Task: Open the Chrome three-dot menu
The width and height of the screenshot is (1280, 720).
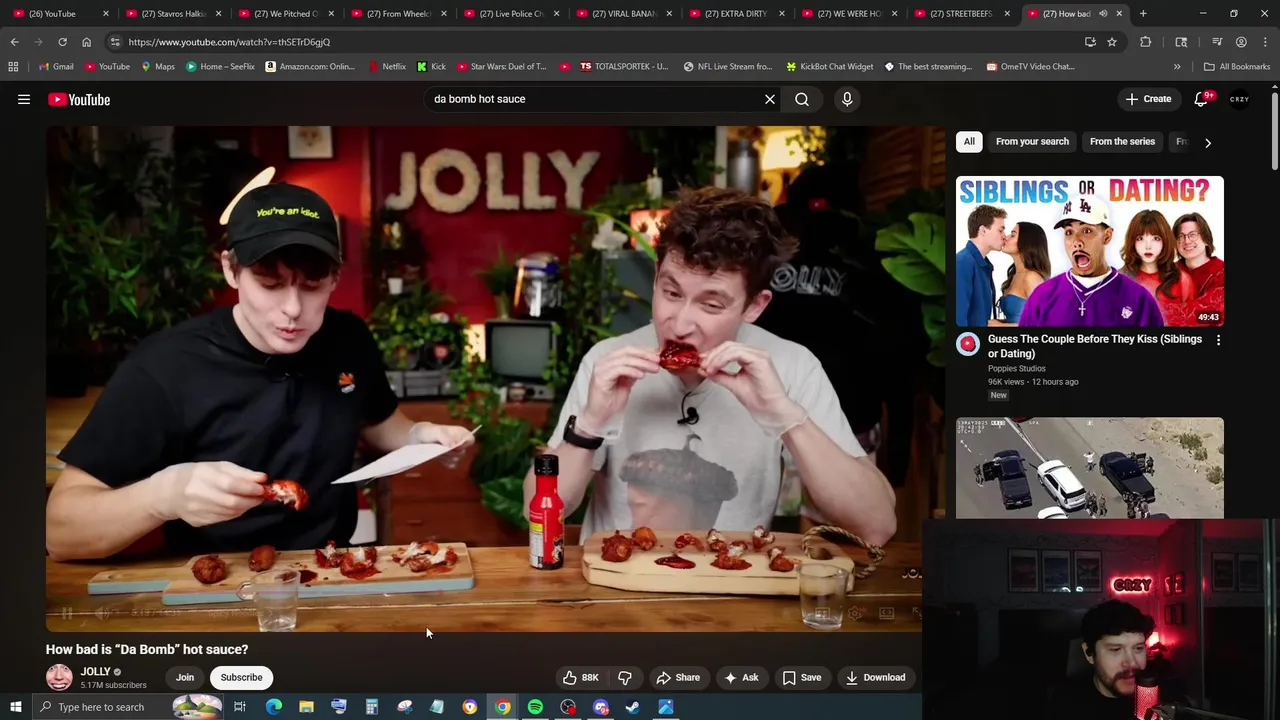Action: tap(1265, 42)
